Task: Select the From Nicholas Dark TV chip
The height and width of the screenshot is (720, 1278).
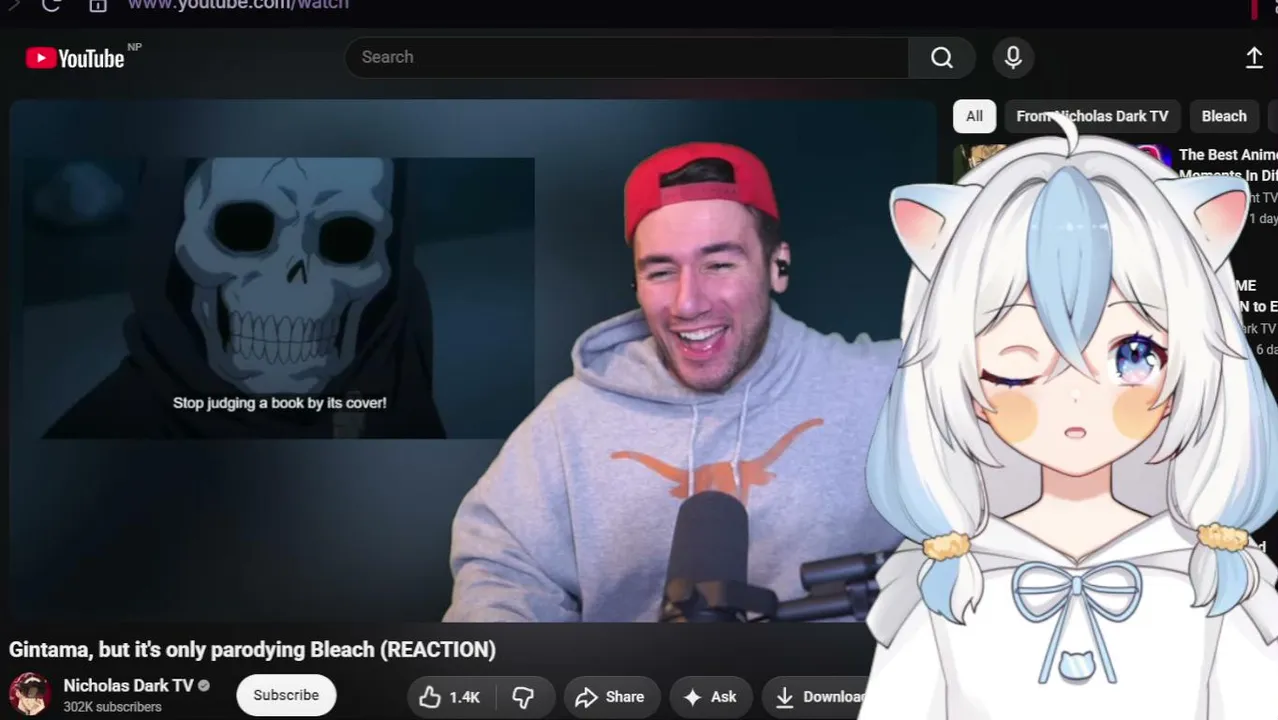Action: 1092,116
